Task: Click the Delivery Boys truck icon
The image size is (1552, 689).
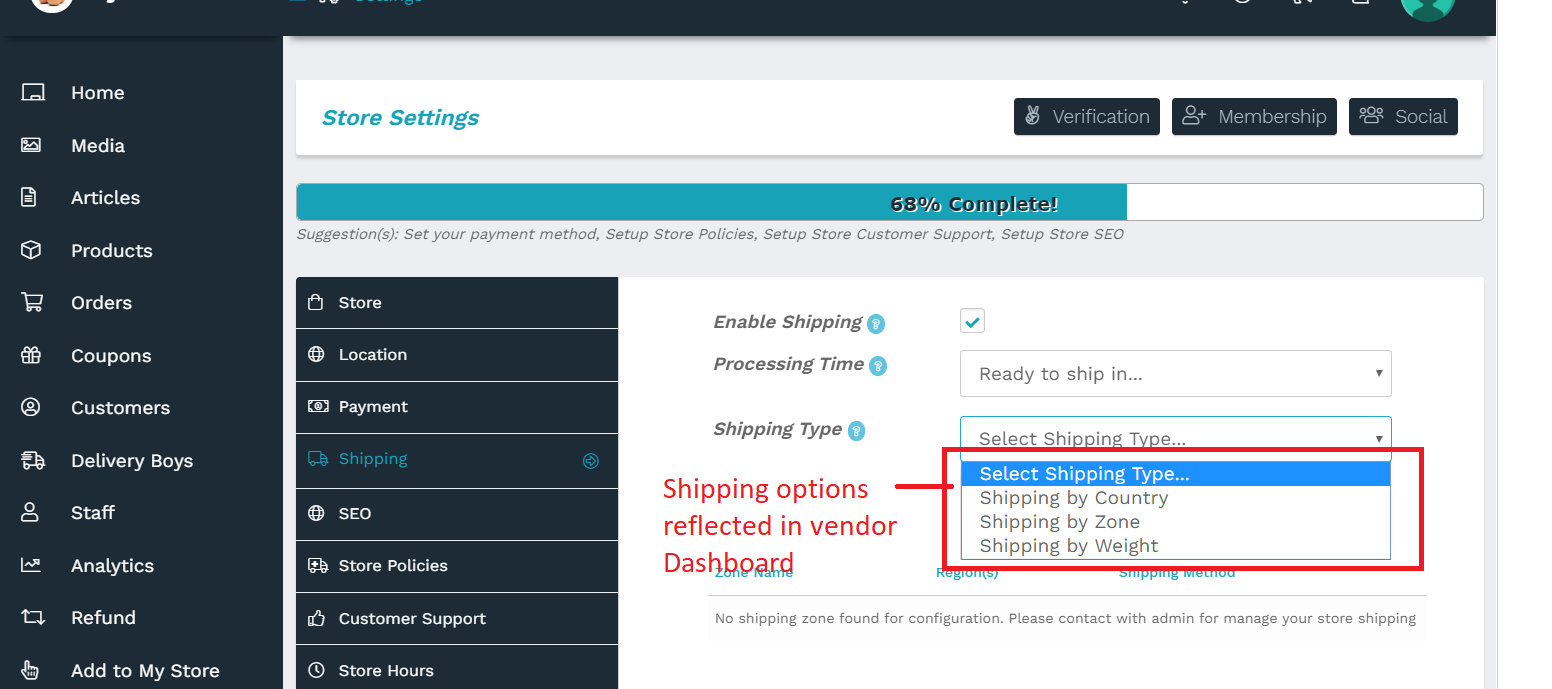Action: tap(33, 460)
